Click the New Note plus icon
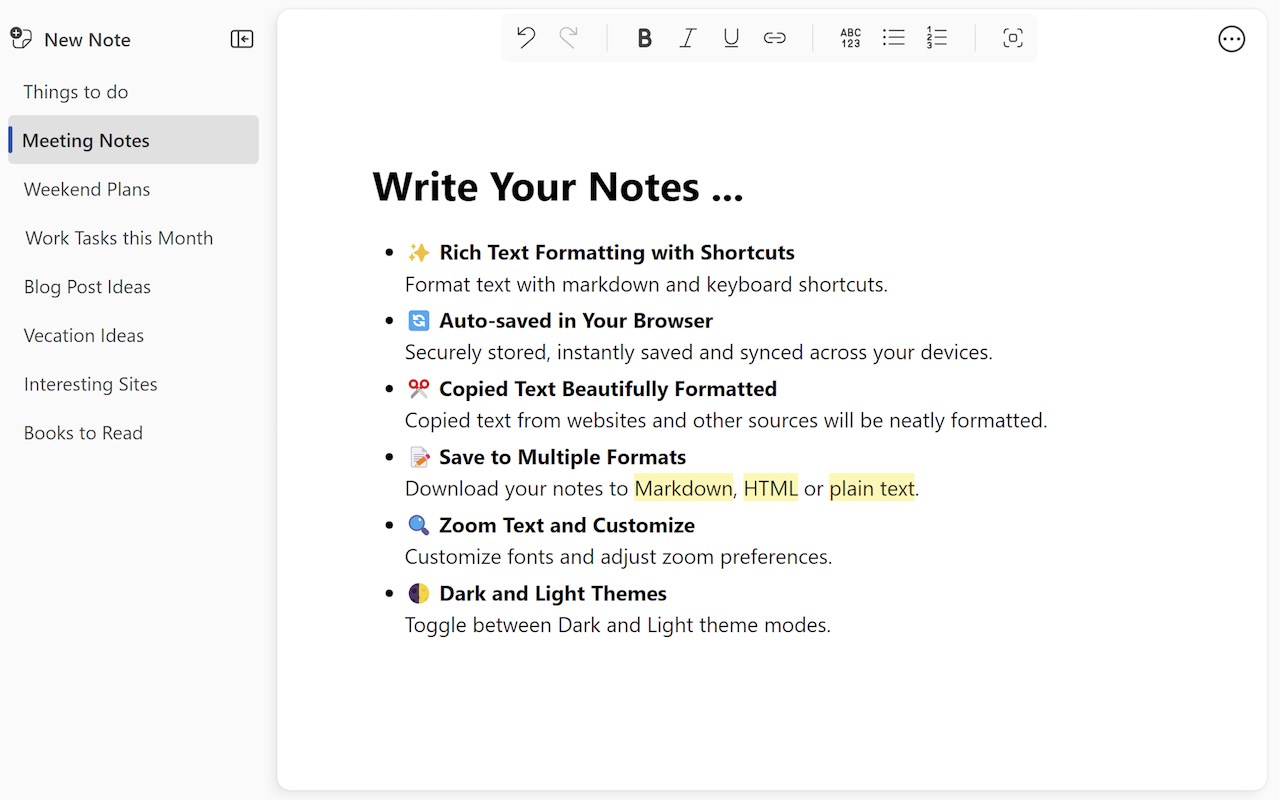Screen dimensions: 1280x800 point(21,39)
